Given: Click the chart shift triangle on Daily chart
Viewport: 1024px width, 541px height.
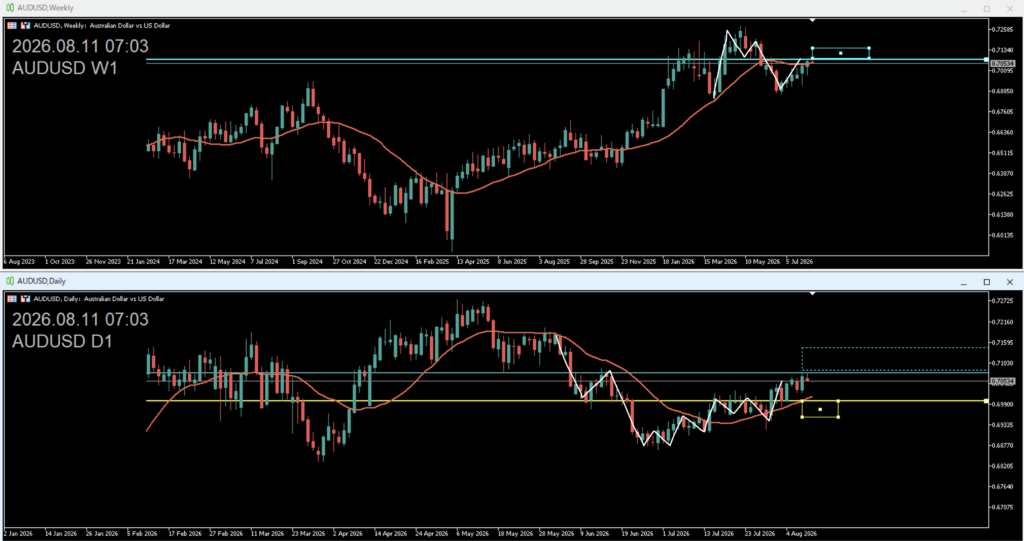Looking at the screenshot, I should (812, 293).
